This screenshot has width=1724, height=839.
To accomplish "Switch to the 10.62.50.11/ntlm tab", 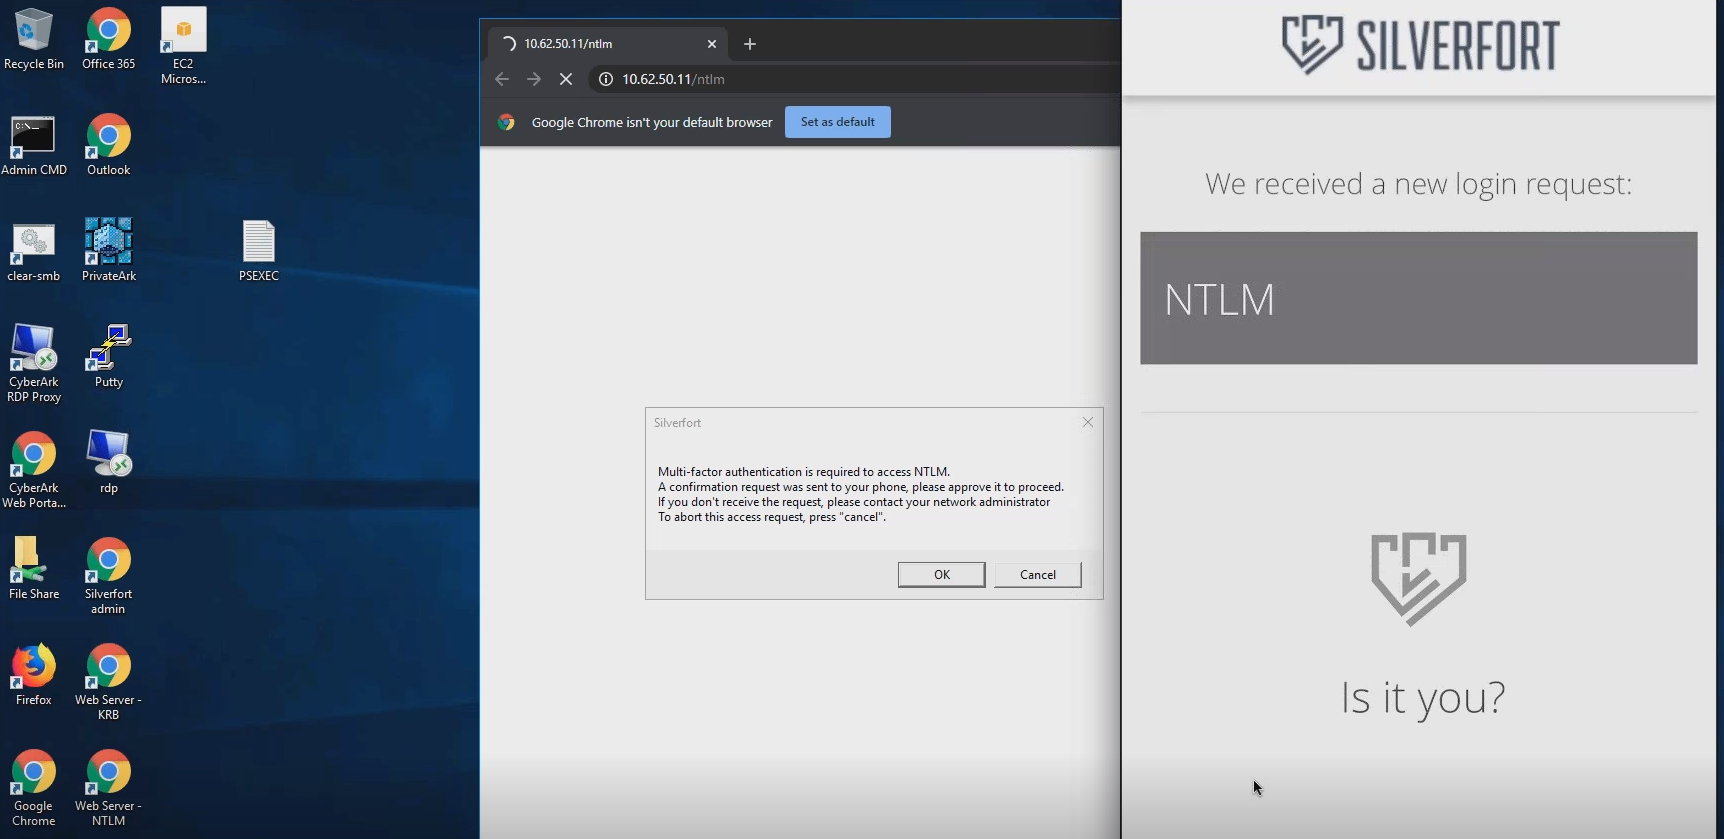I will [608, 44].
